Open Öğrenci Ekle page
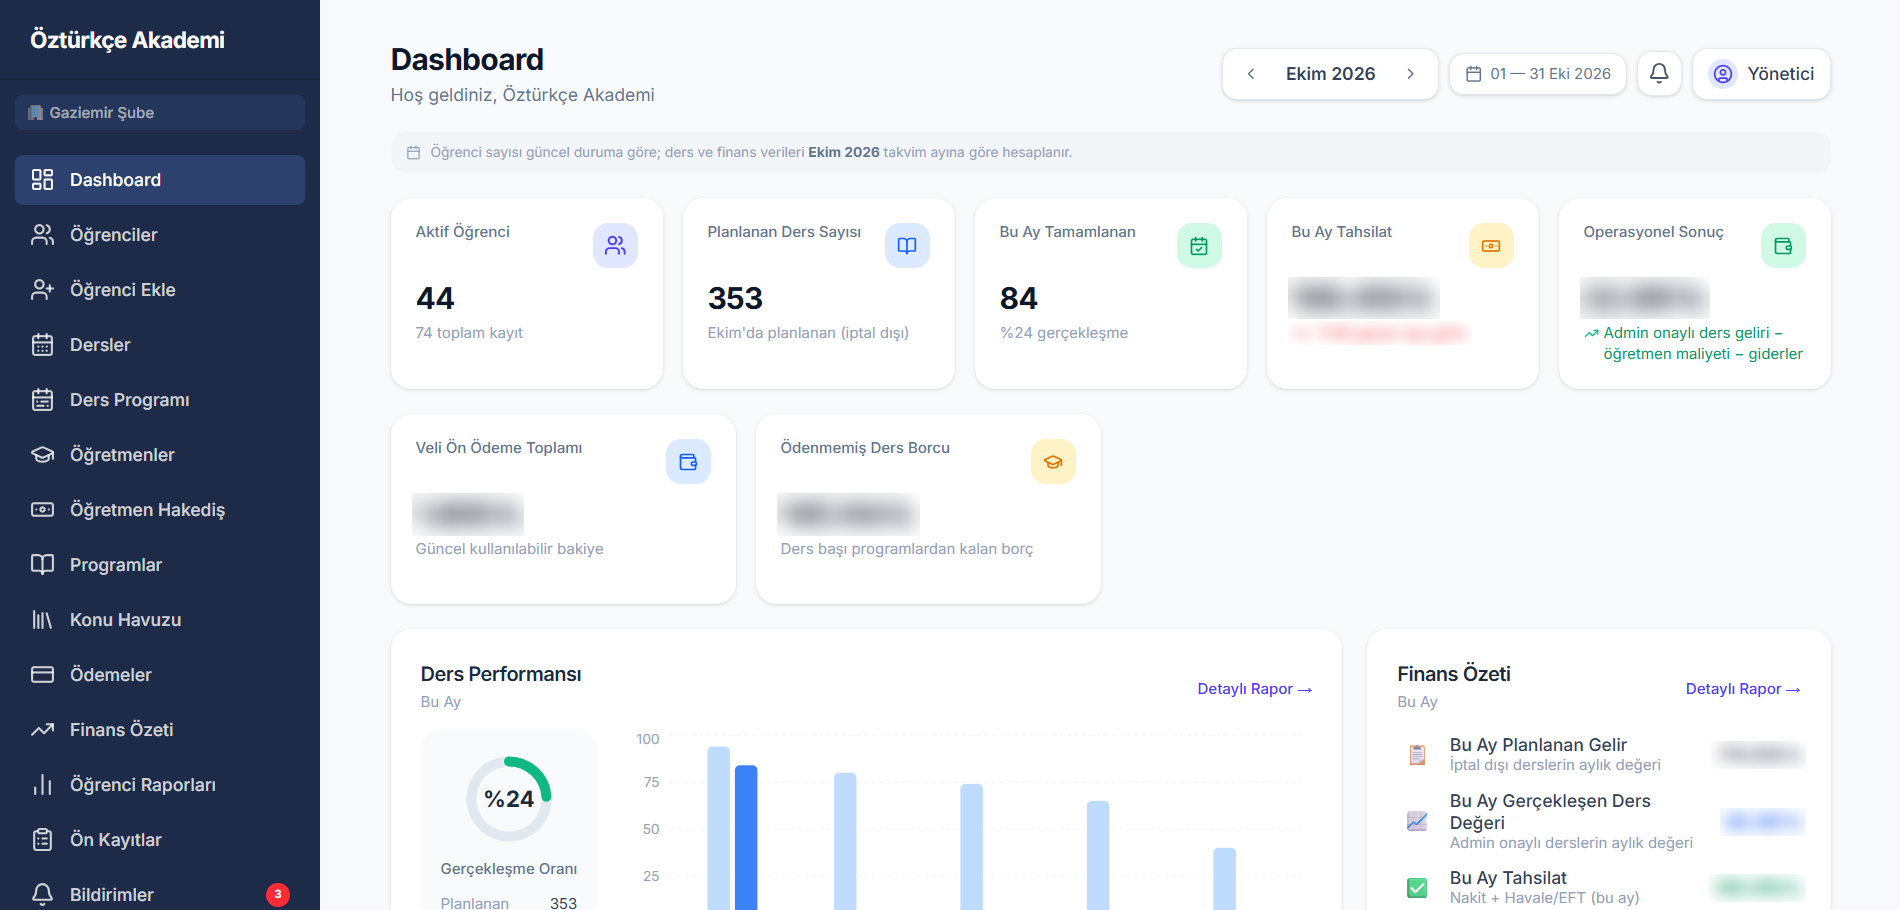This screenshot has width=1900, height=910. (160, 290)
